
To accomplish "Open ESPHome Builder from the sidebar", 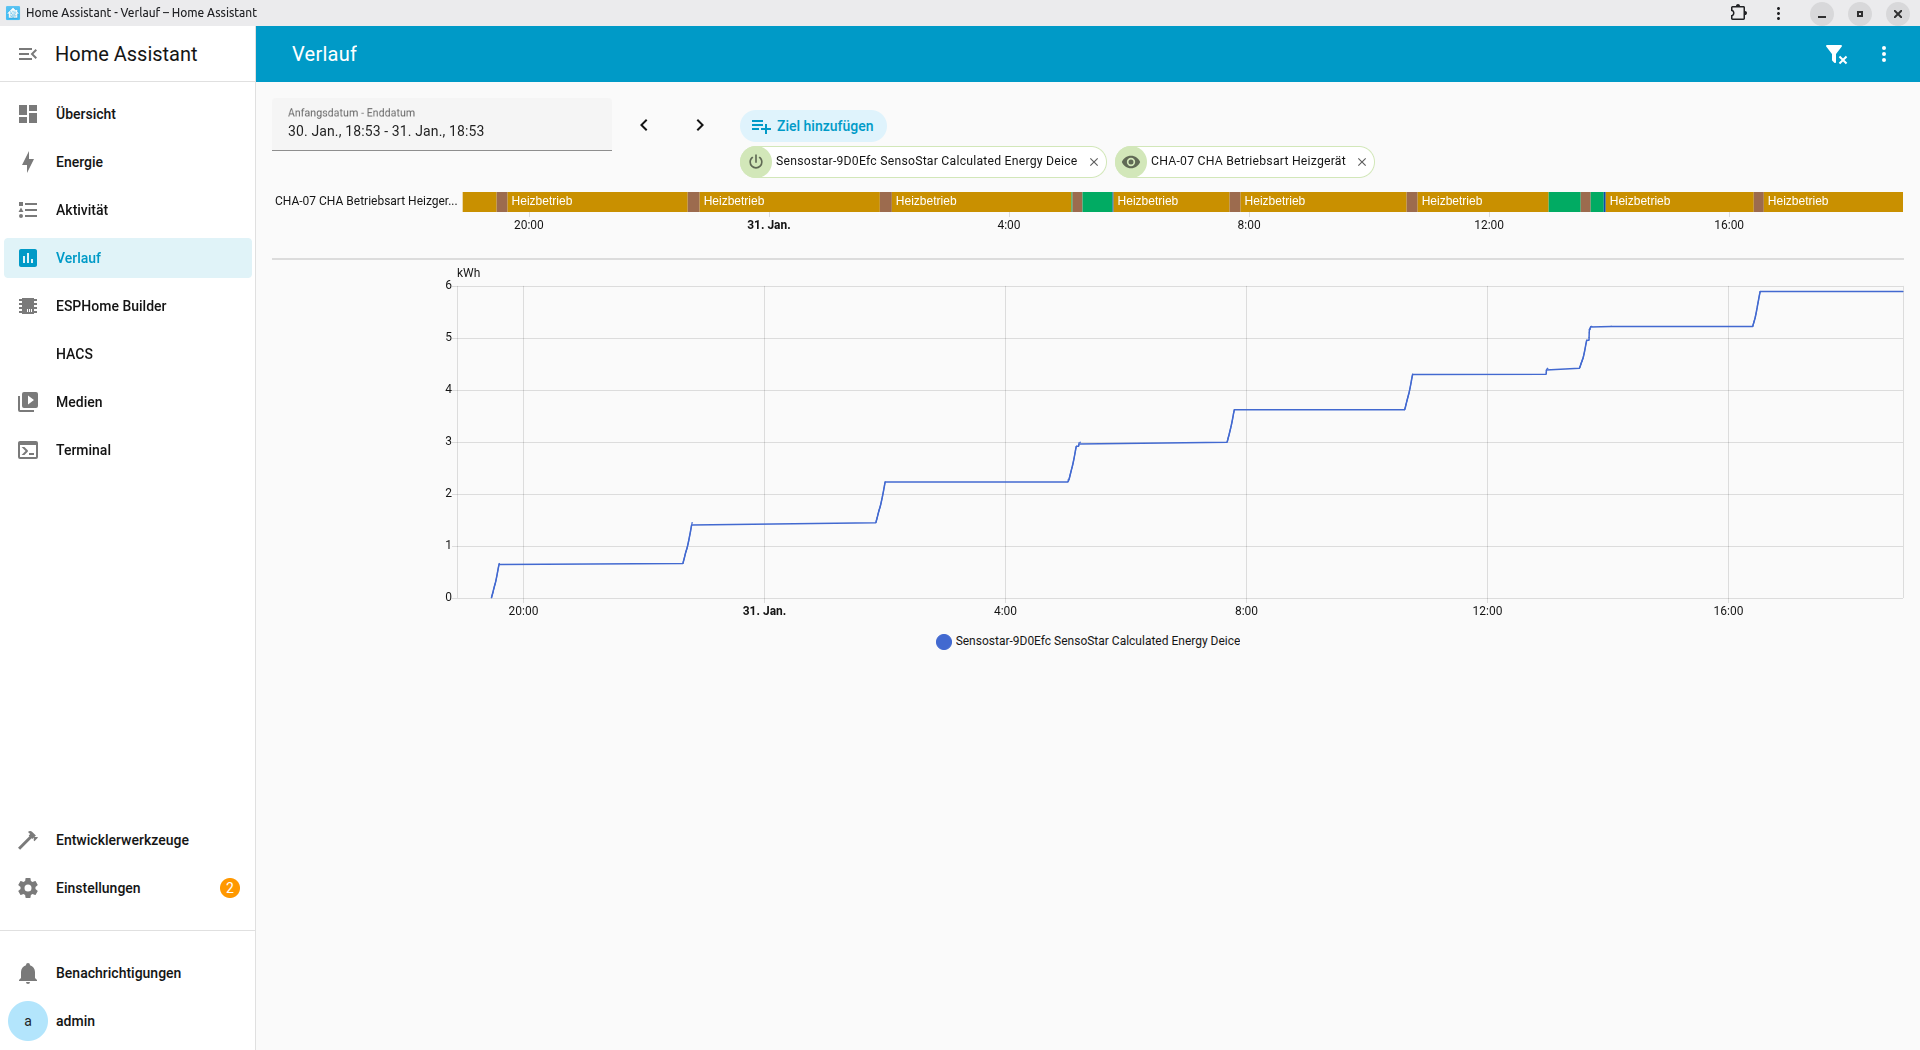I will (110, 306).
